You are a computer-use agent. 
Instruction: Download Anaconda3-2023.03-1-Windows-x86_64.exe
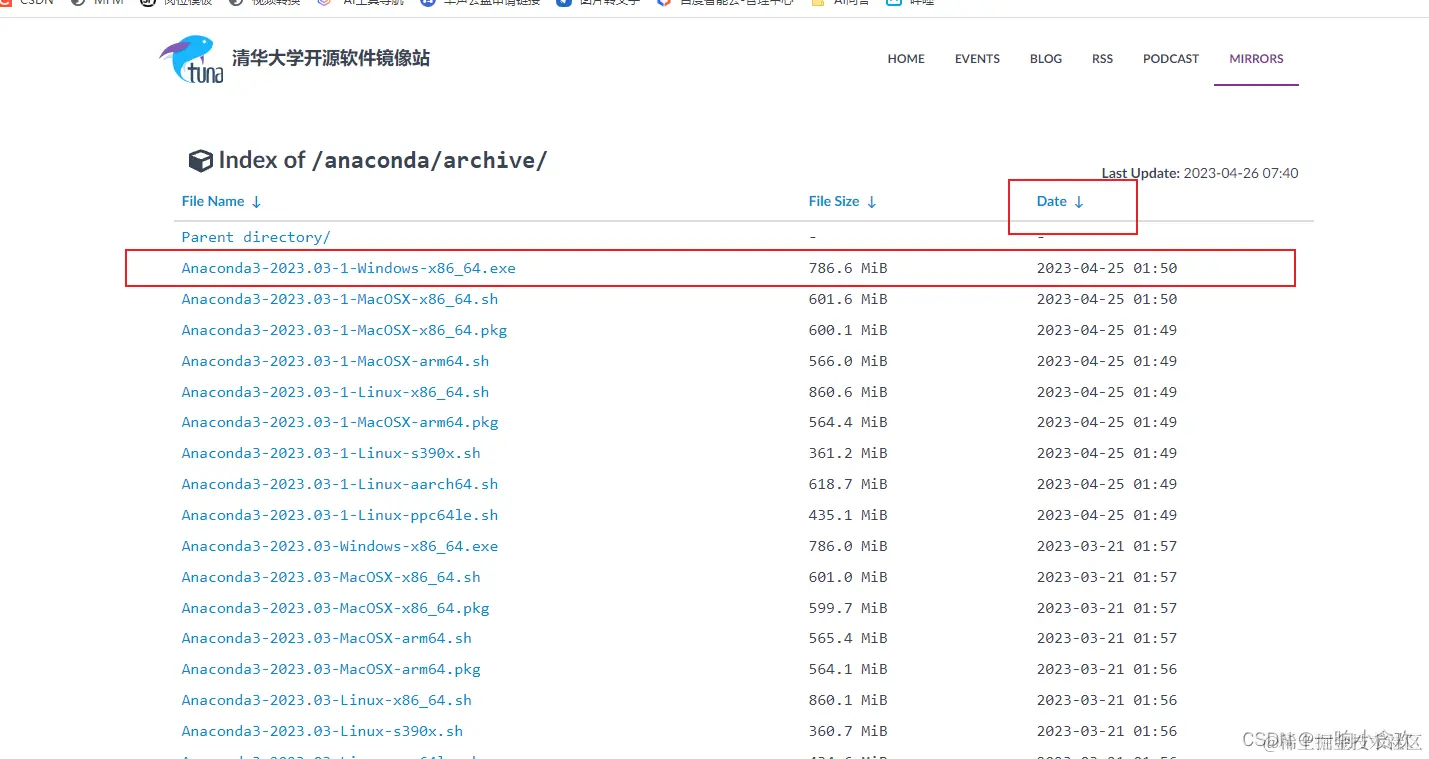pyautogui.click(x=348, y=268)
